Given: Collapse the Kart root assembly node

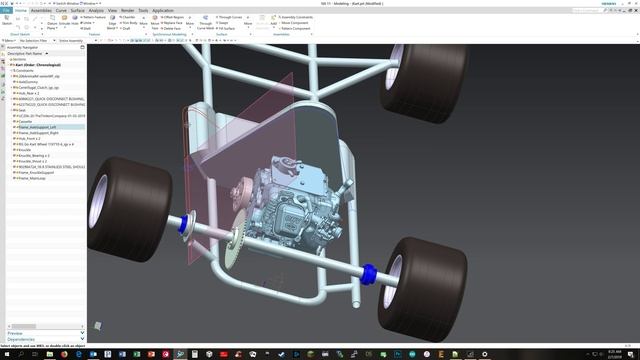Looking at the screenshot, I should pyautogui.click(x=8, y=65).
